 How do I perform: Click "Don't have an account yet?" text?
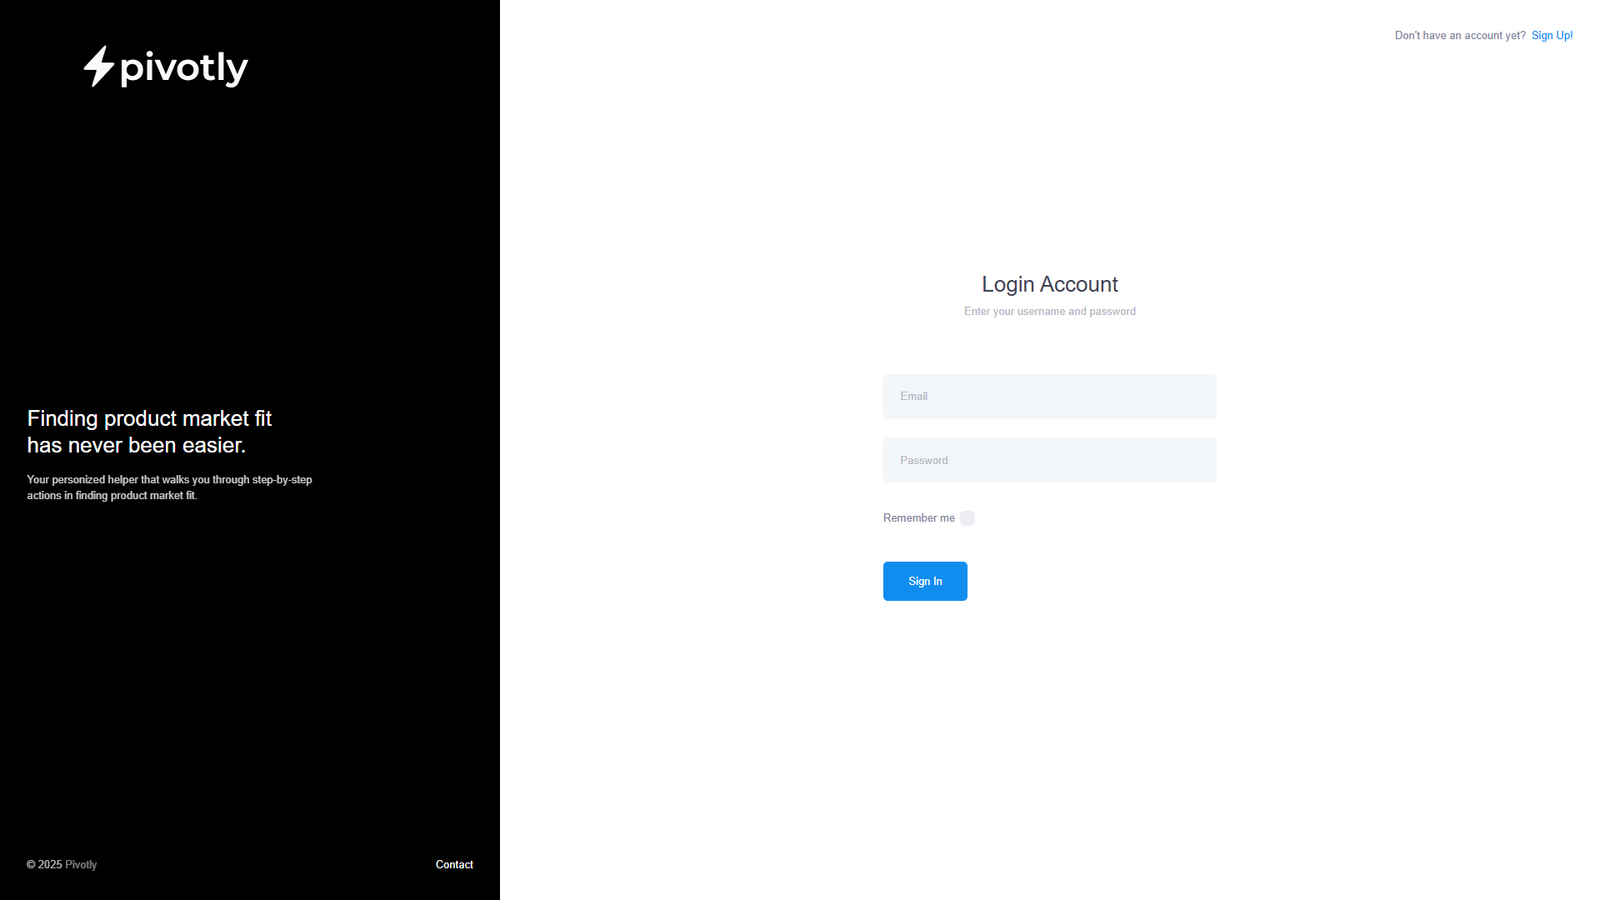(1460, 35)
